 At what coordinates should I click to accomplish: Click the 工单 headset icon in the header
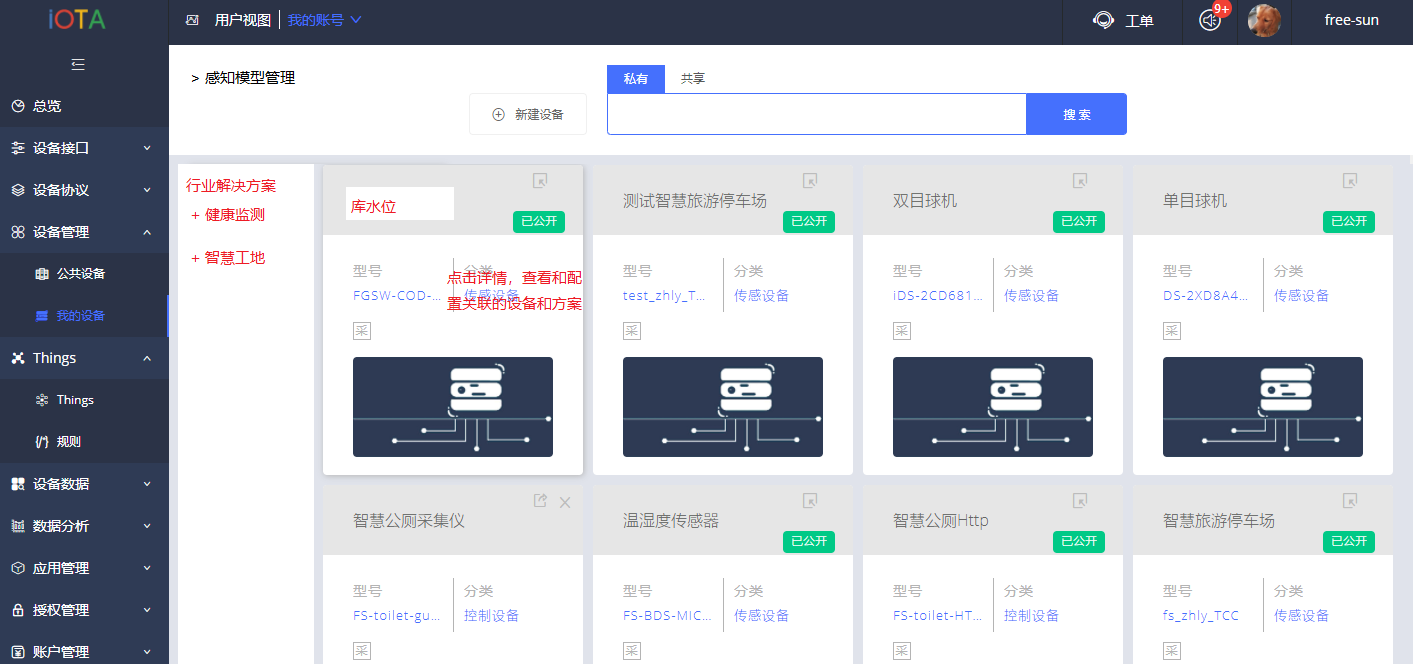pyautogui.click(x=1104, y=21)
